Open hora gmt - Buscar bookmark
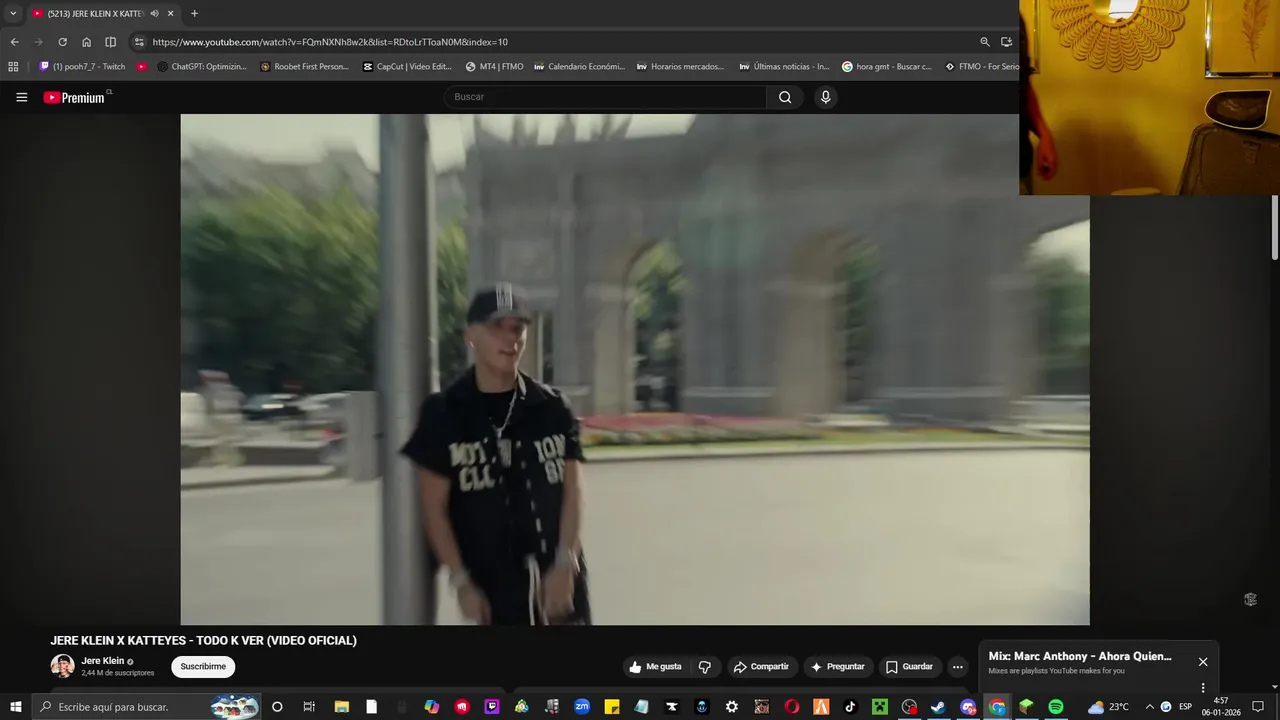 pos(887,67)
